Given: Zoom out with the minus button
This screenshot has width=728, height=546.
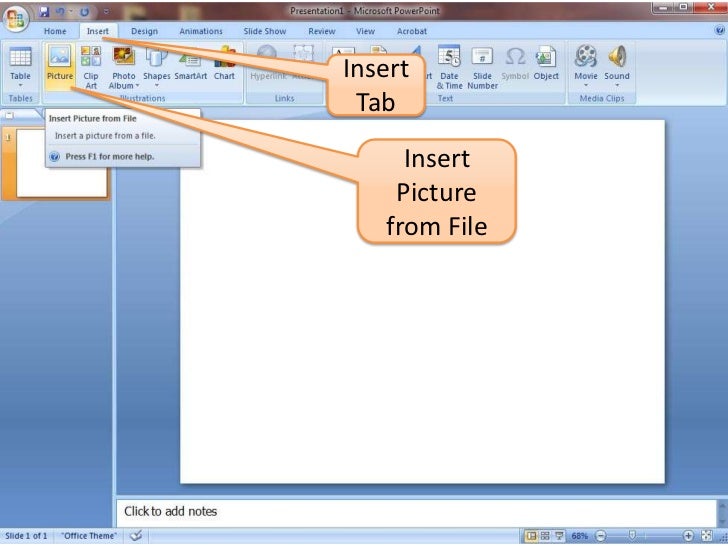Looking at the screenshot, I should (x=600, y=536).
